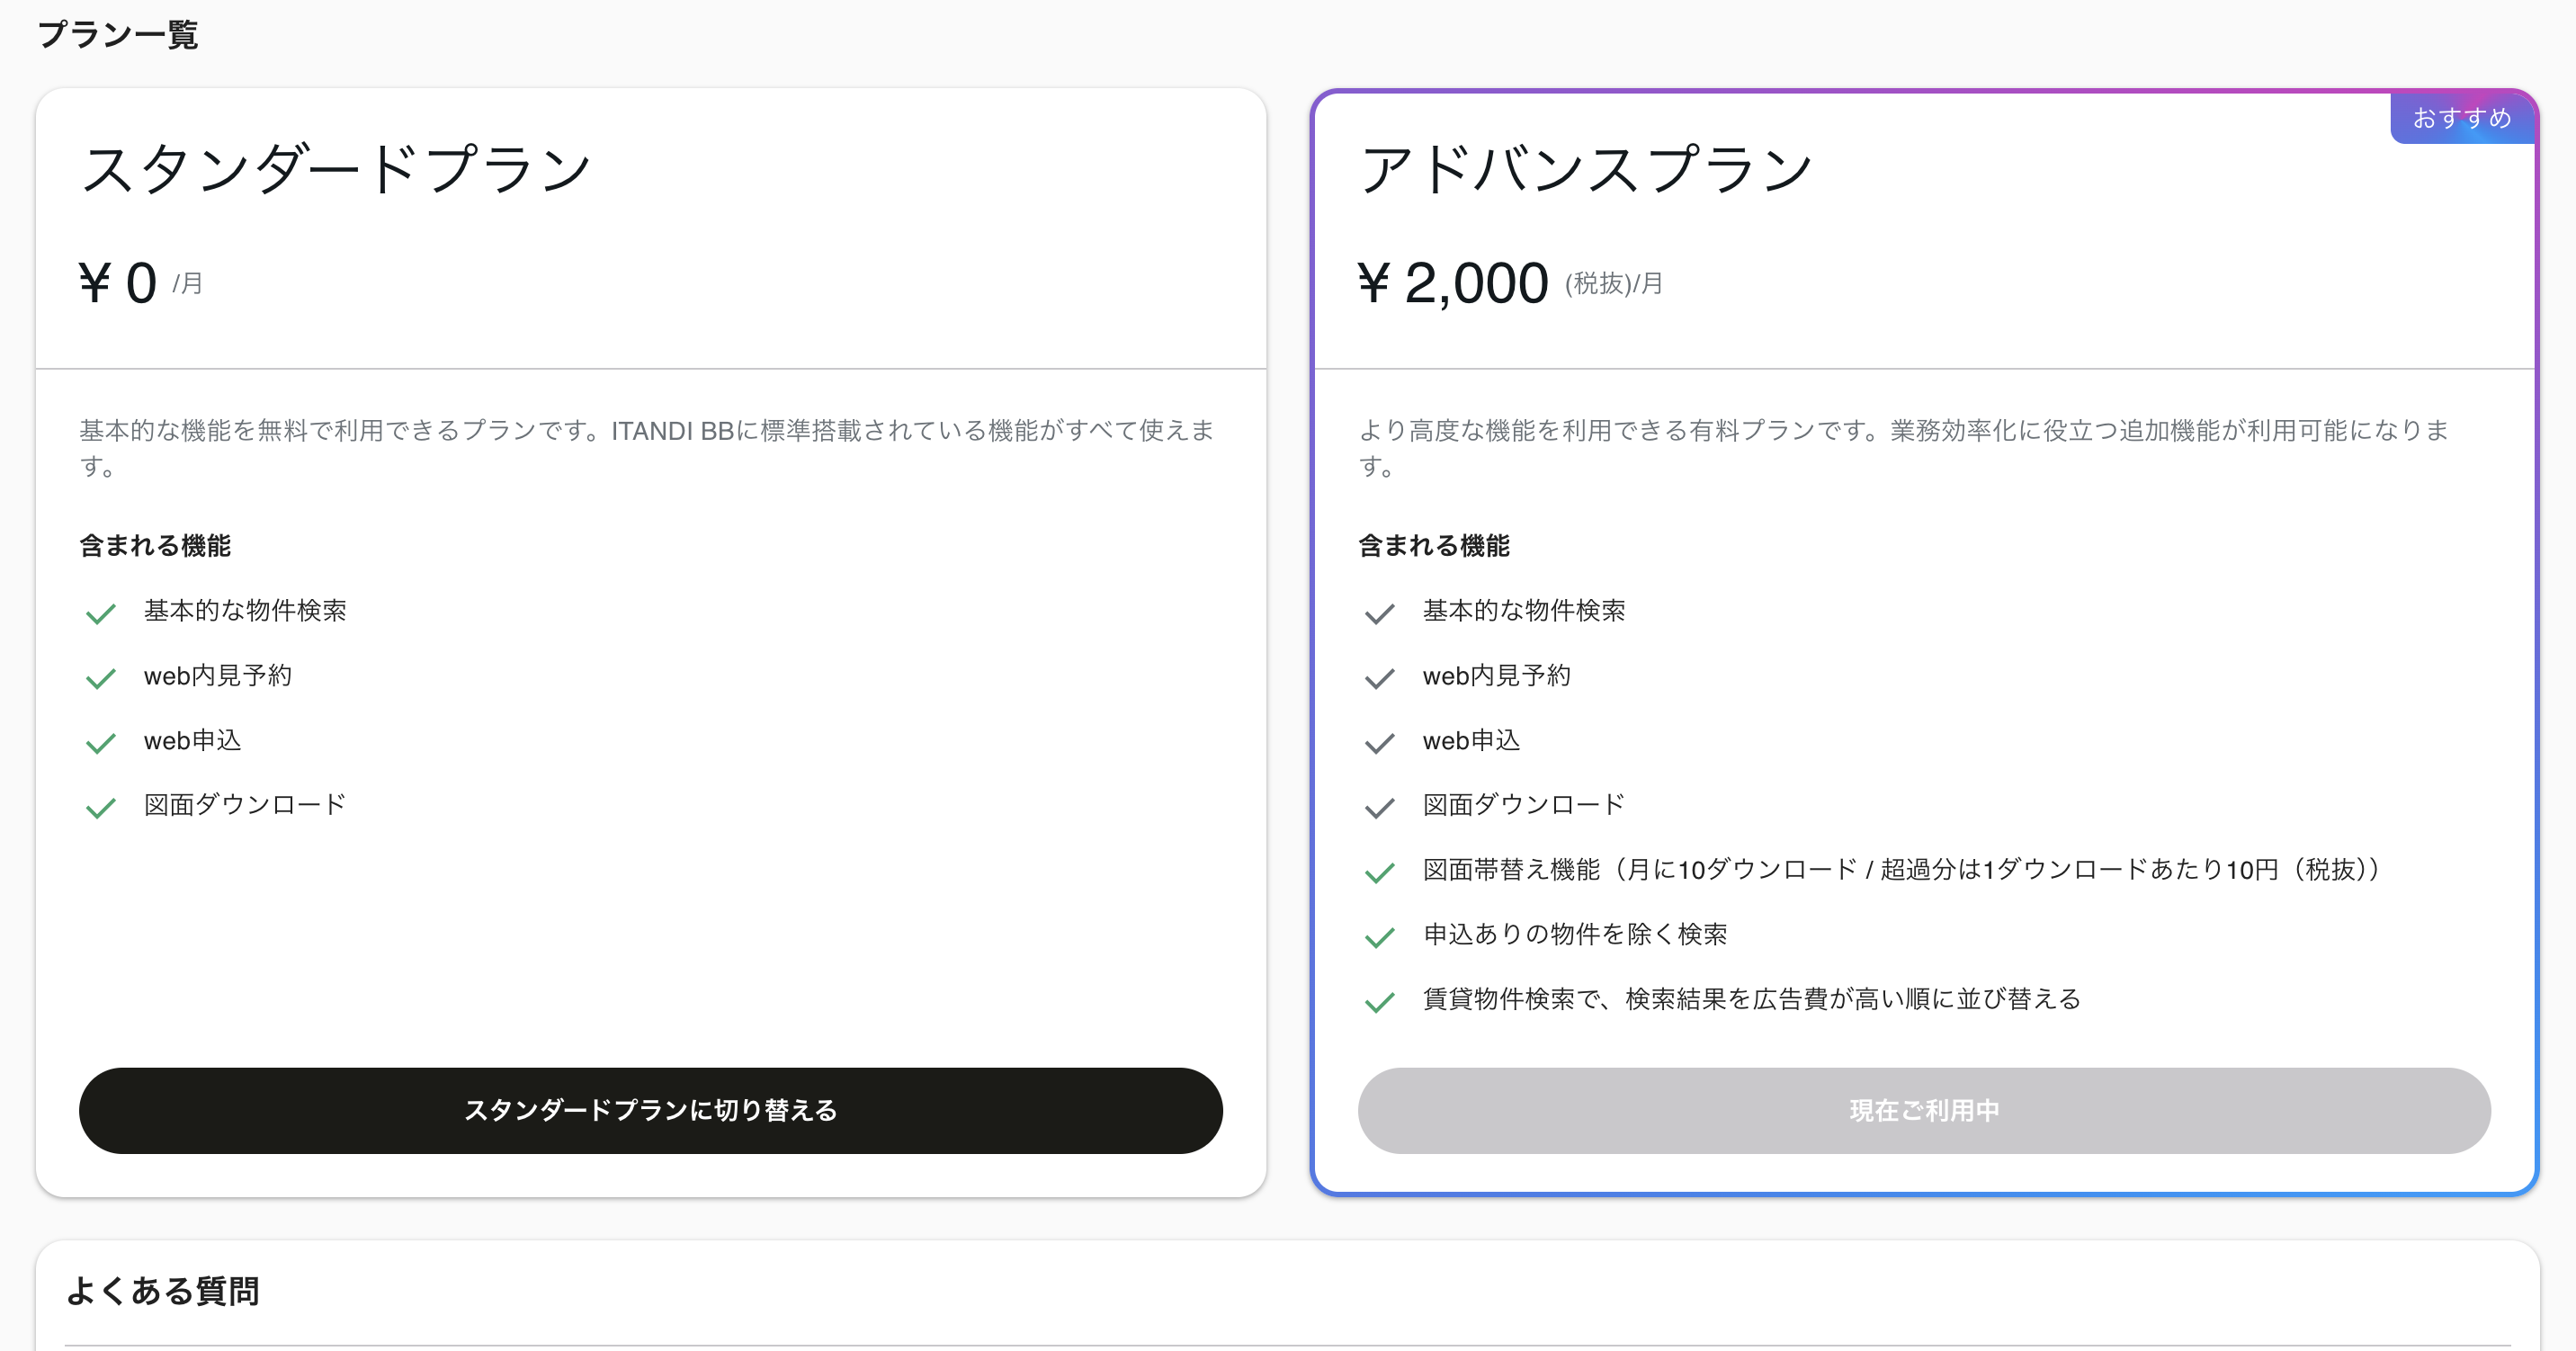Click the 図面帯替え機能 feature description text
2576x1351 pixels.
[1901, 869]
